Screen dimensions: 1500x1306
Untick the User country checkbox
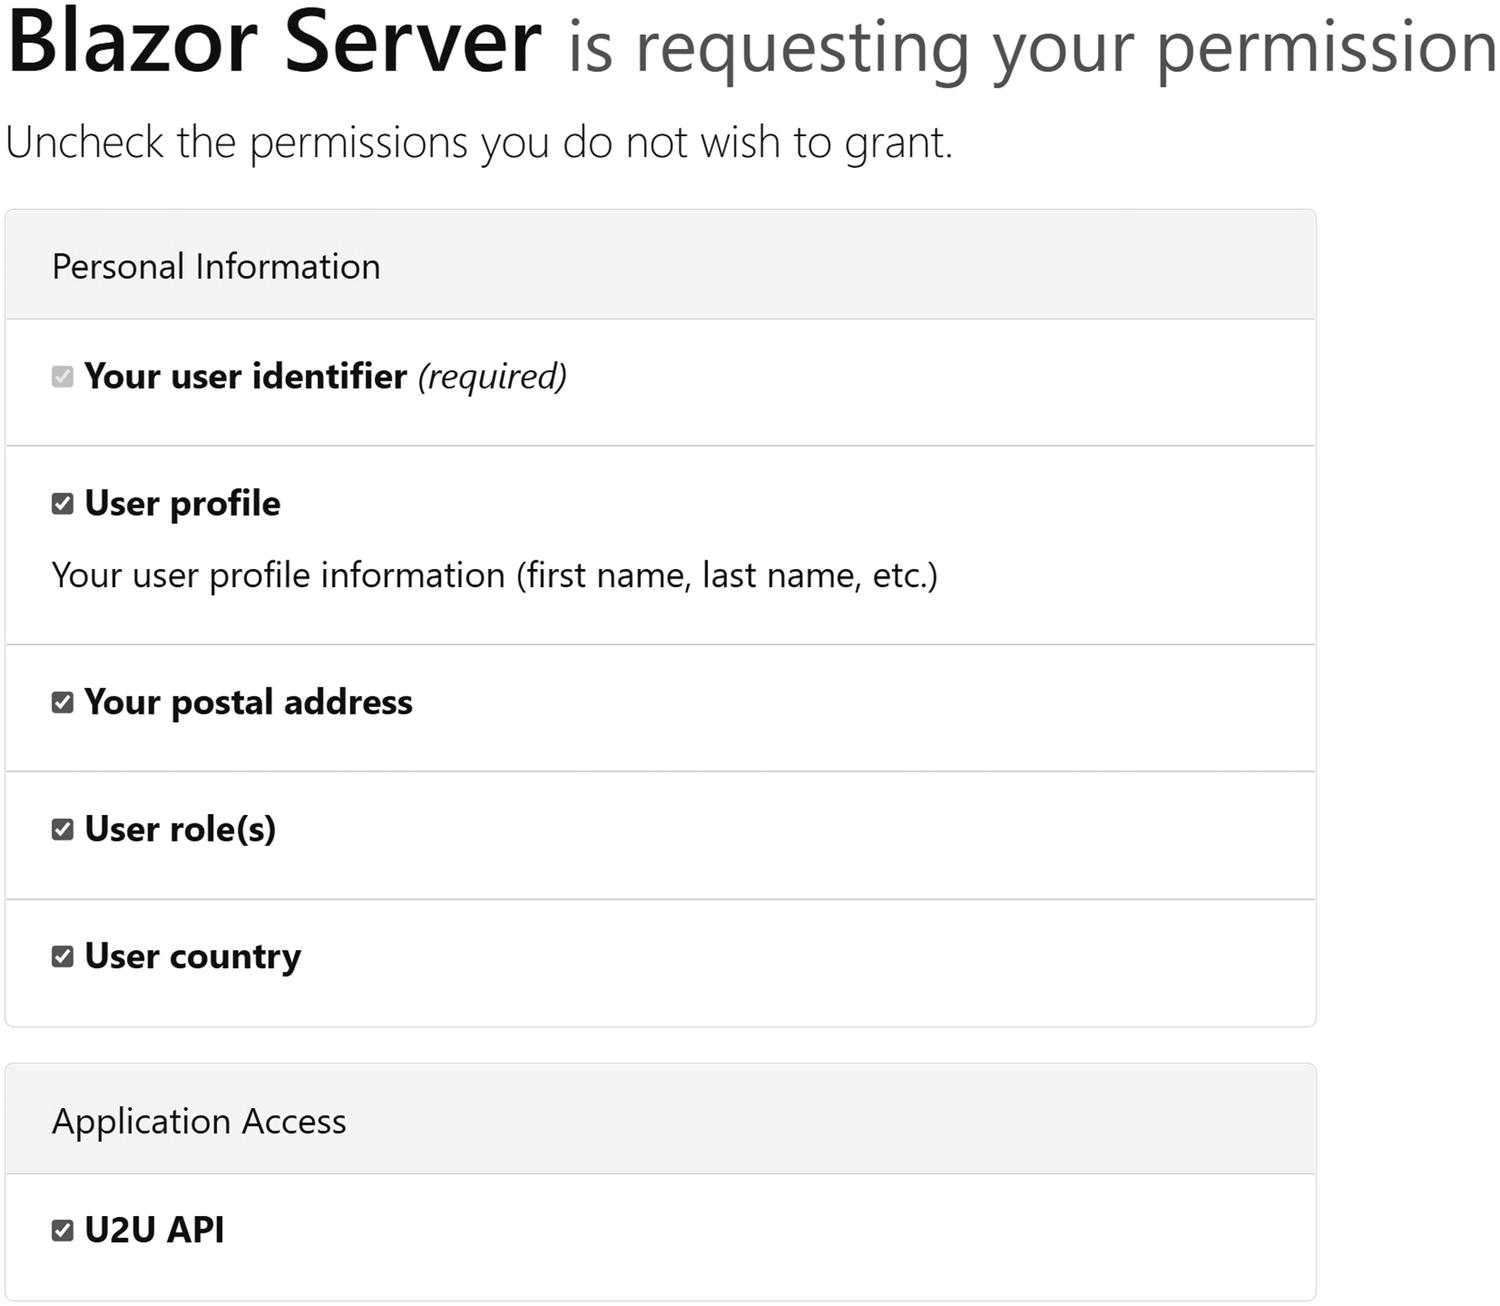pos(62,956)
